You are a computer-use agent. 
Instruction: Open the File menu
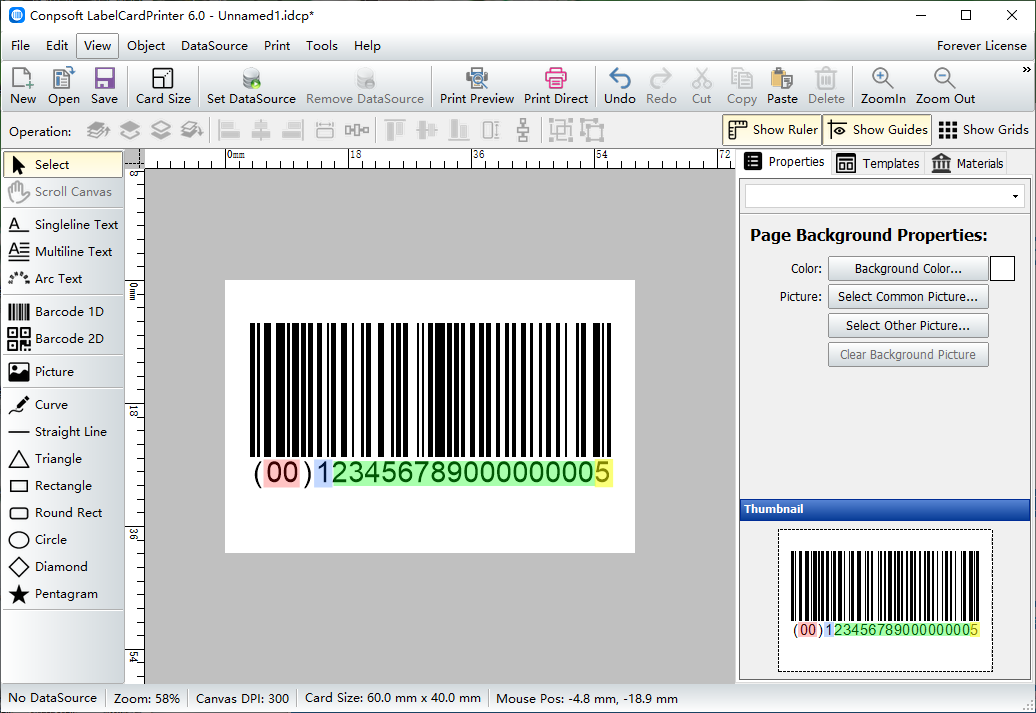coord(20,46)
